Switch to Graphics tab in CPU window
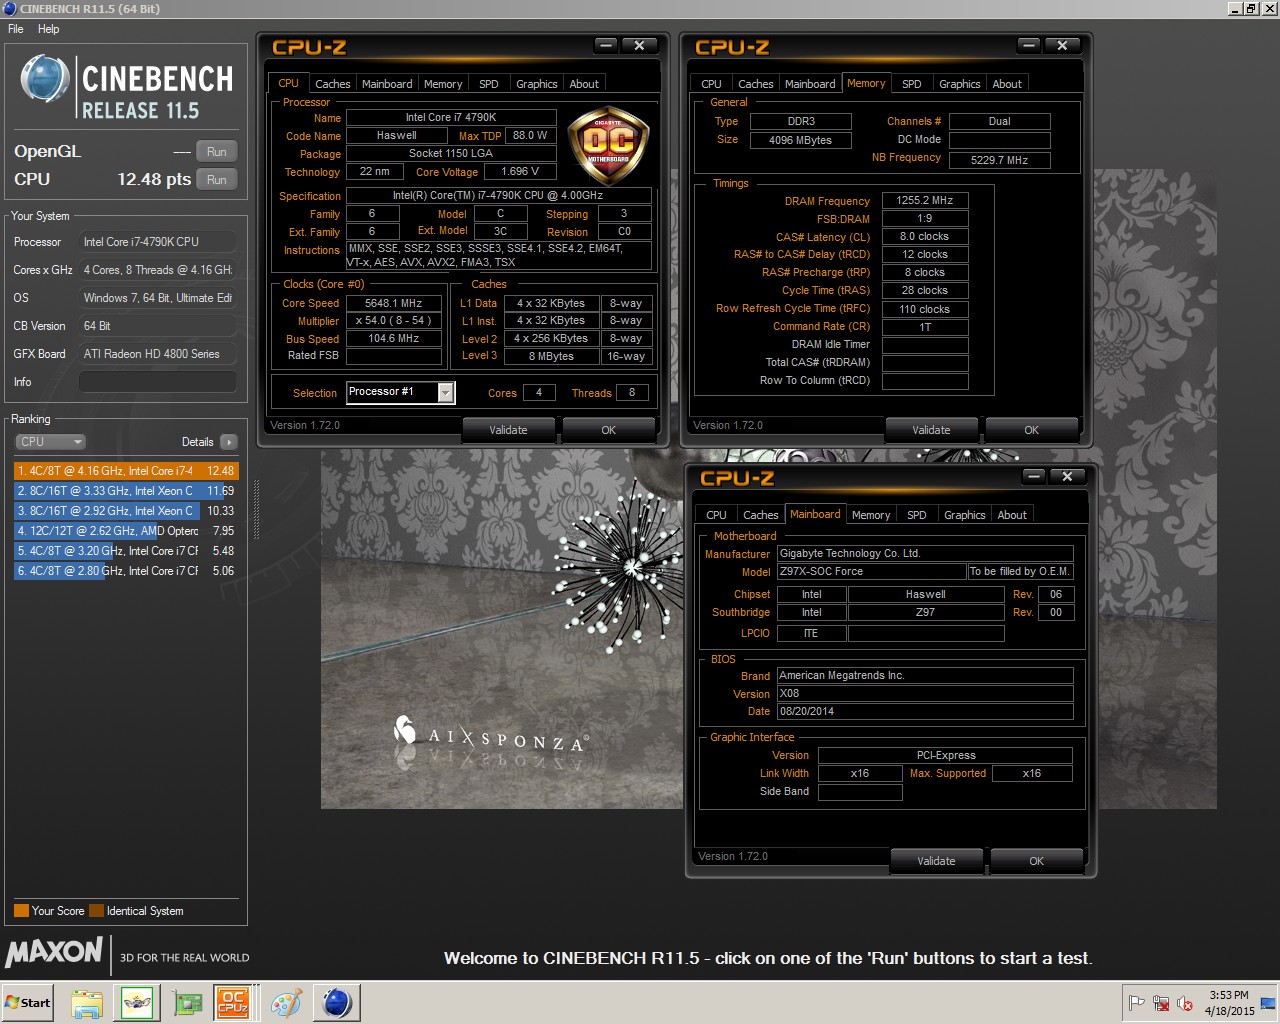 click(x=537, y=84)
